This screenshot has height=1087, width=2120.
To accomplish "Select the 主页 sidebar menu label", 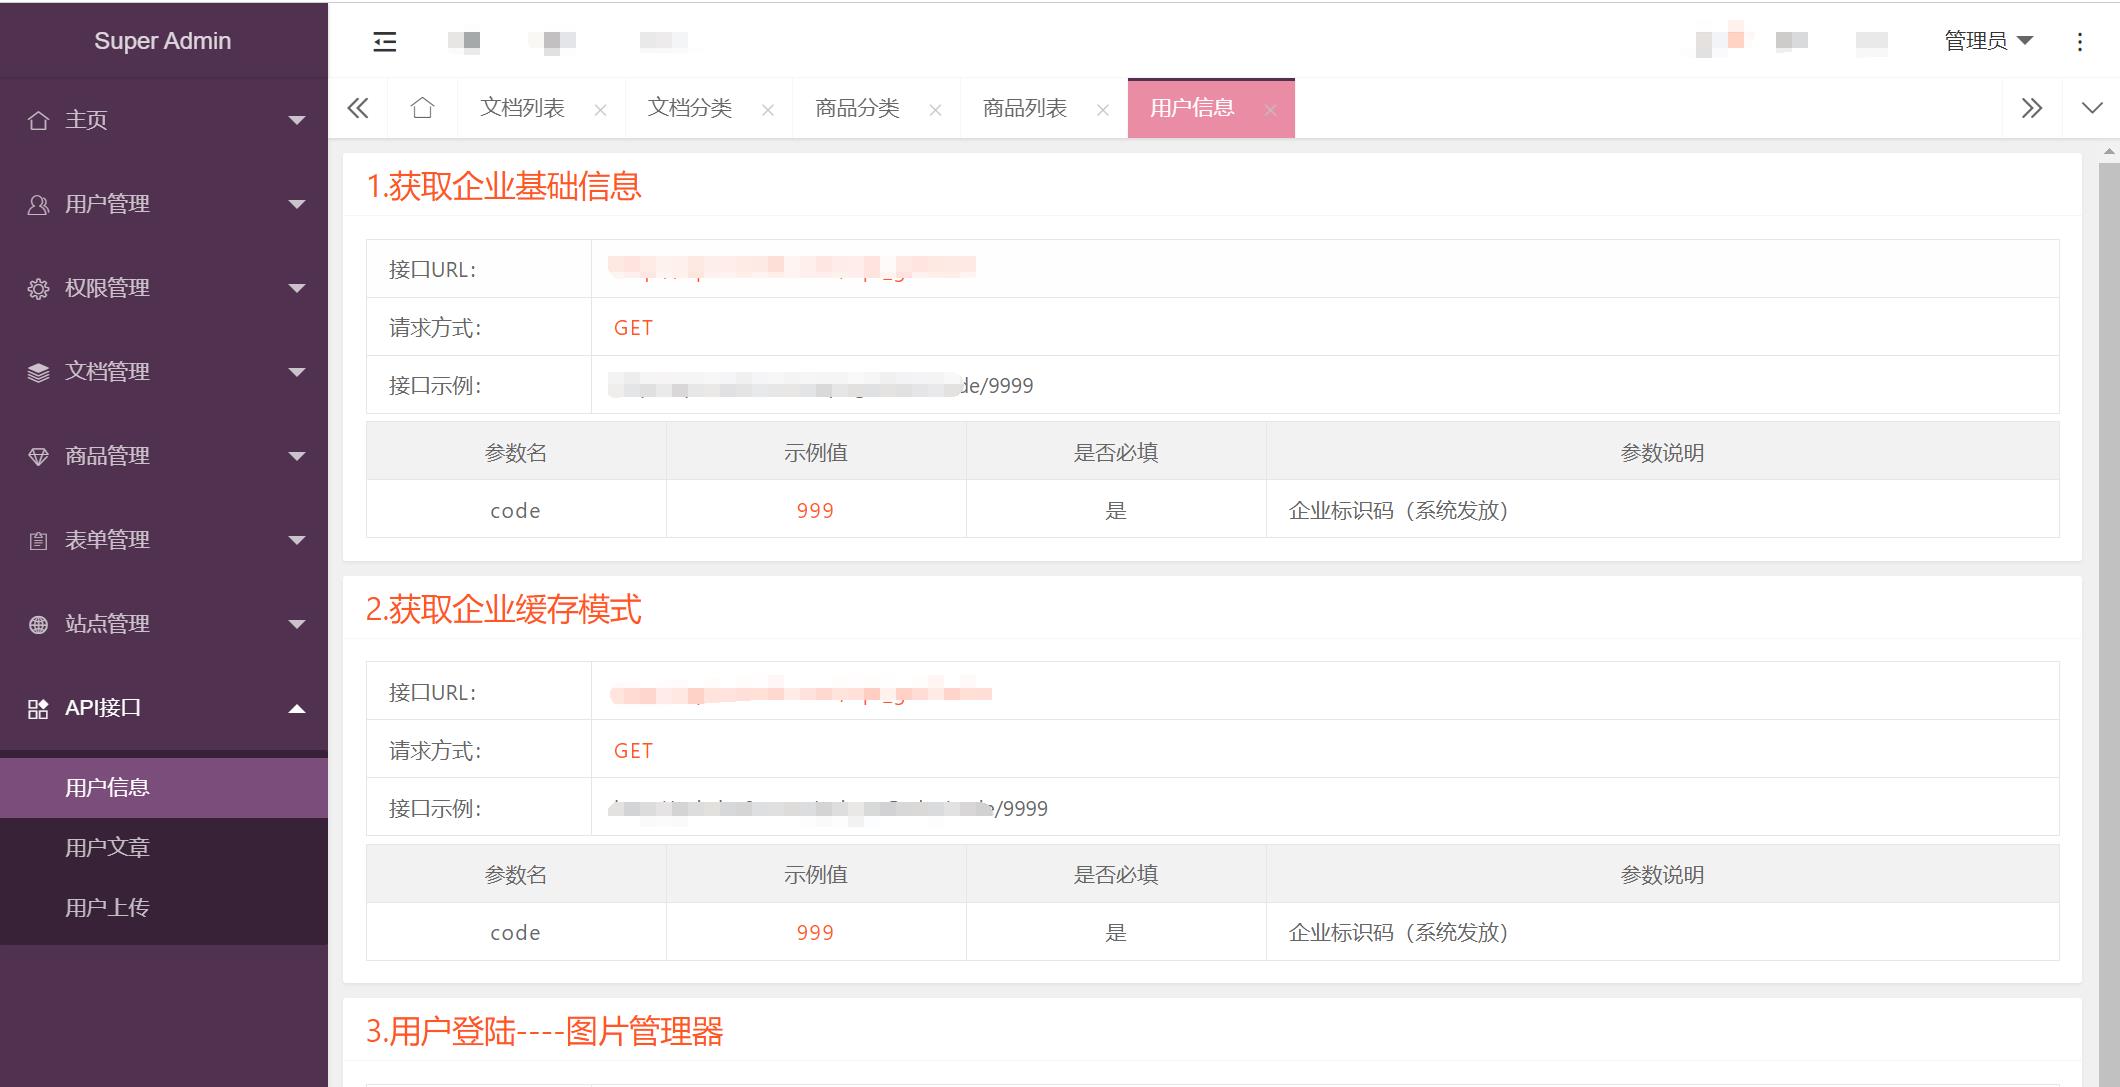I will tap(86, 120).
